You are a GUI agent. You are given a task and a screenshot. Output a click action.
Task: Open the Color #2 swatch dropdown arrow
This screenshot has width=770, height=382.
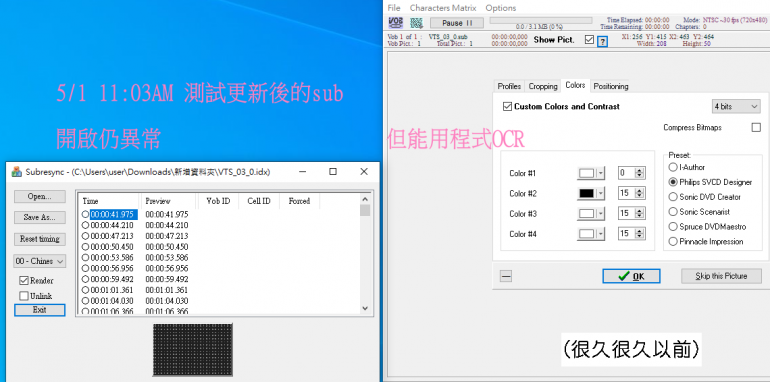click(x=601, y=193)
